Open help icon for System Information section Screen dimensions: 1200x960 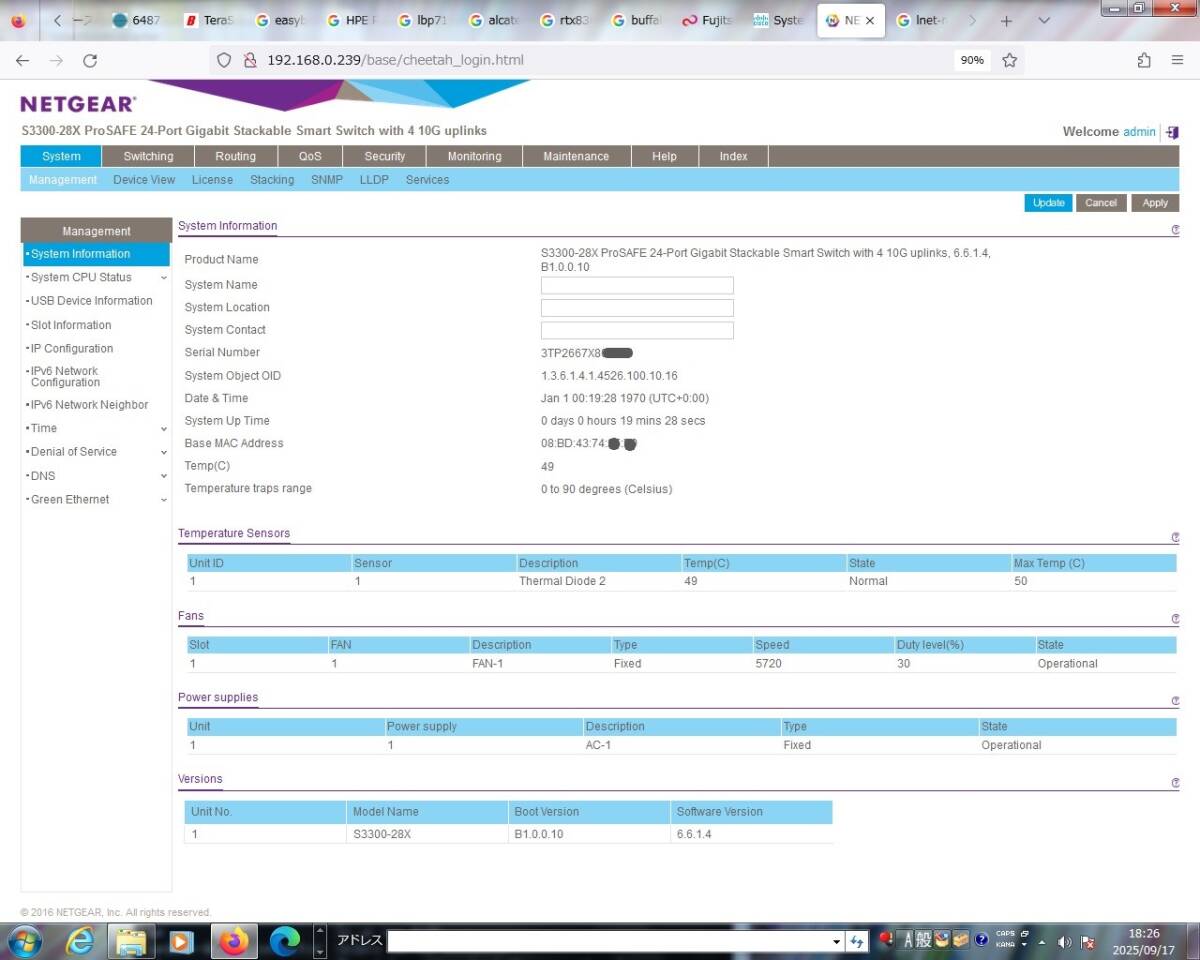click(x=1175, y=230)
